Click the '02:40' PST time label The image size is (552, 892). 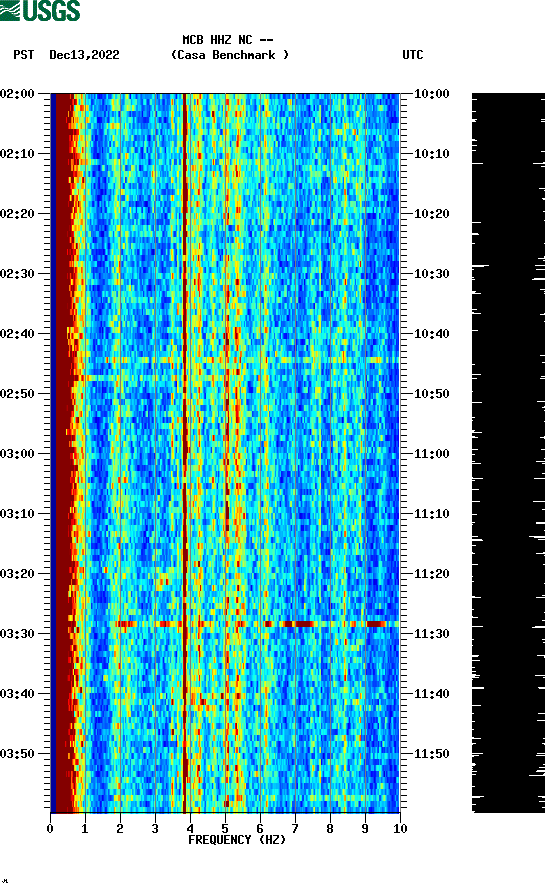(x=17, y=334)
